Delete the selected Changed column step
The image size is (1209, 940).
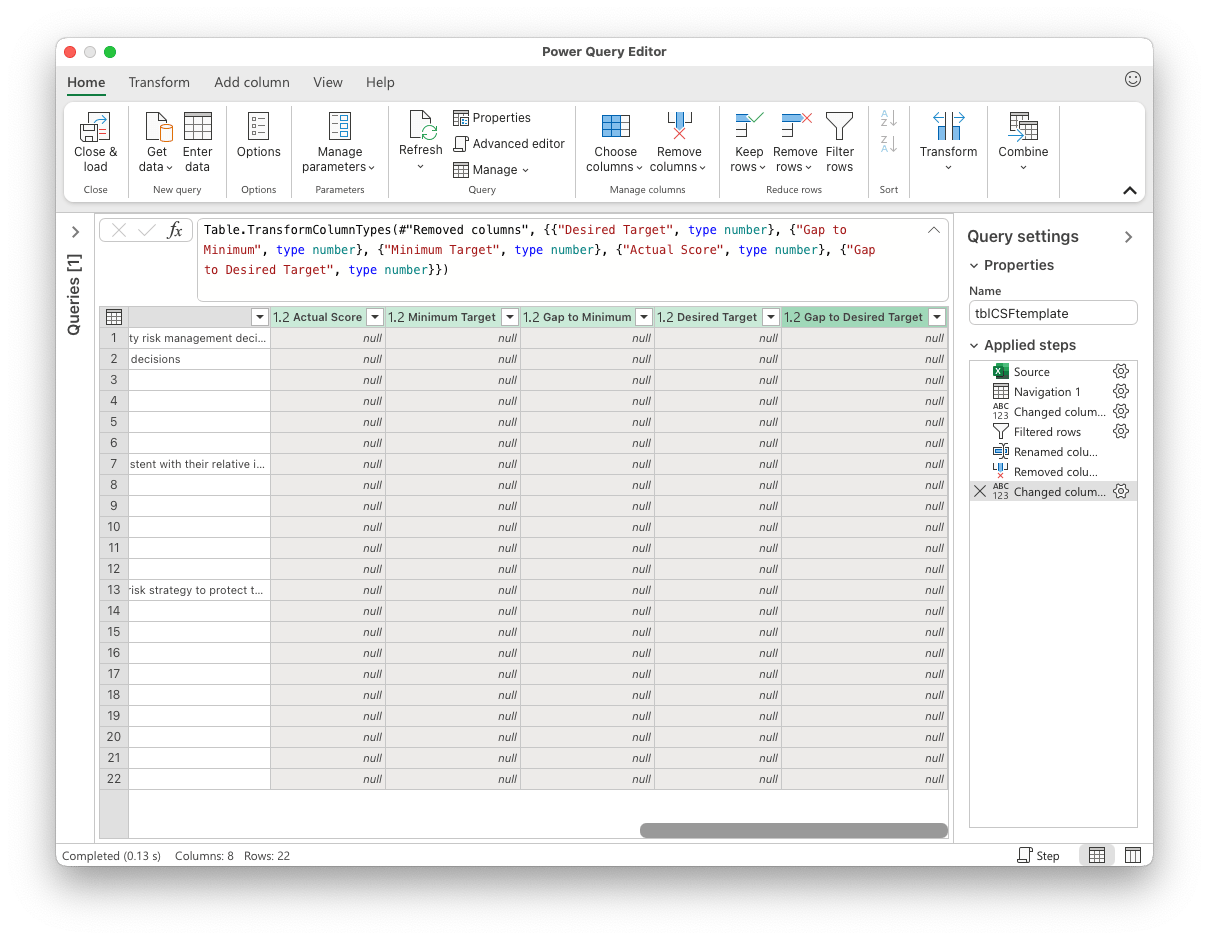click(980, 492)
